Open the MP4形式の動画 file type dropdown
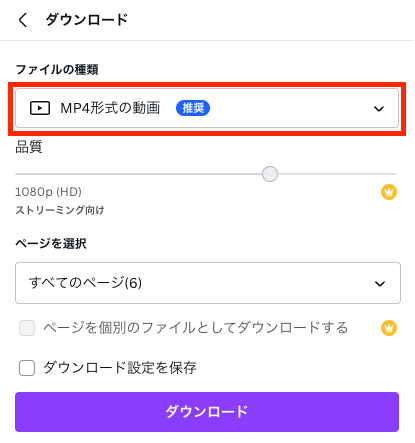 pos(207,108)
